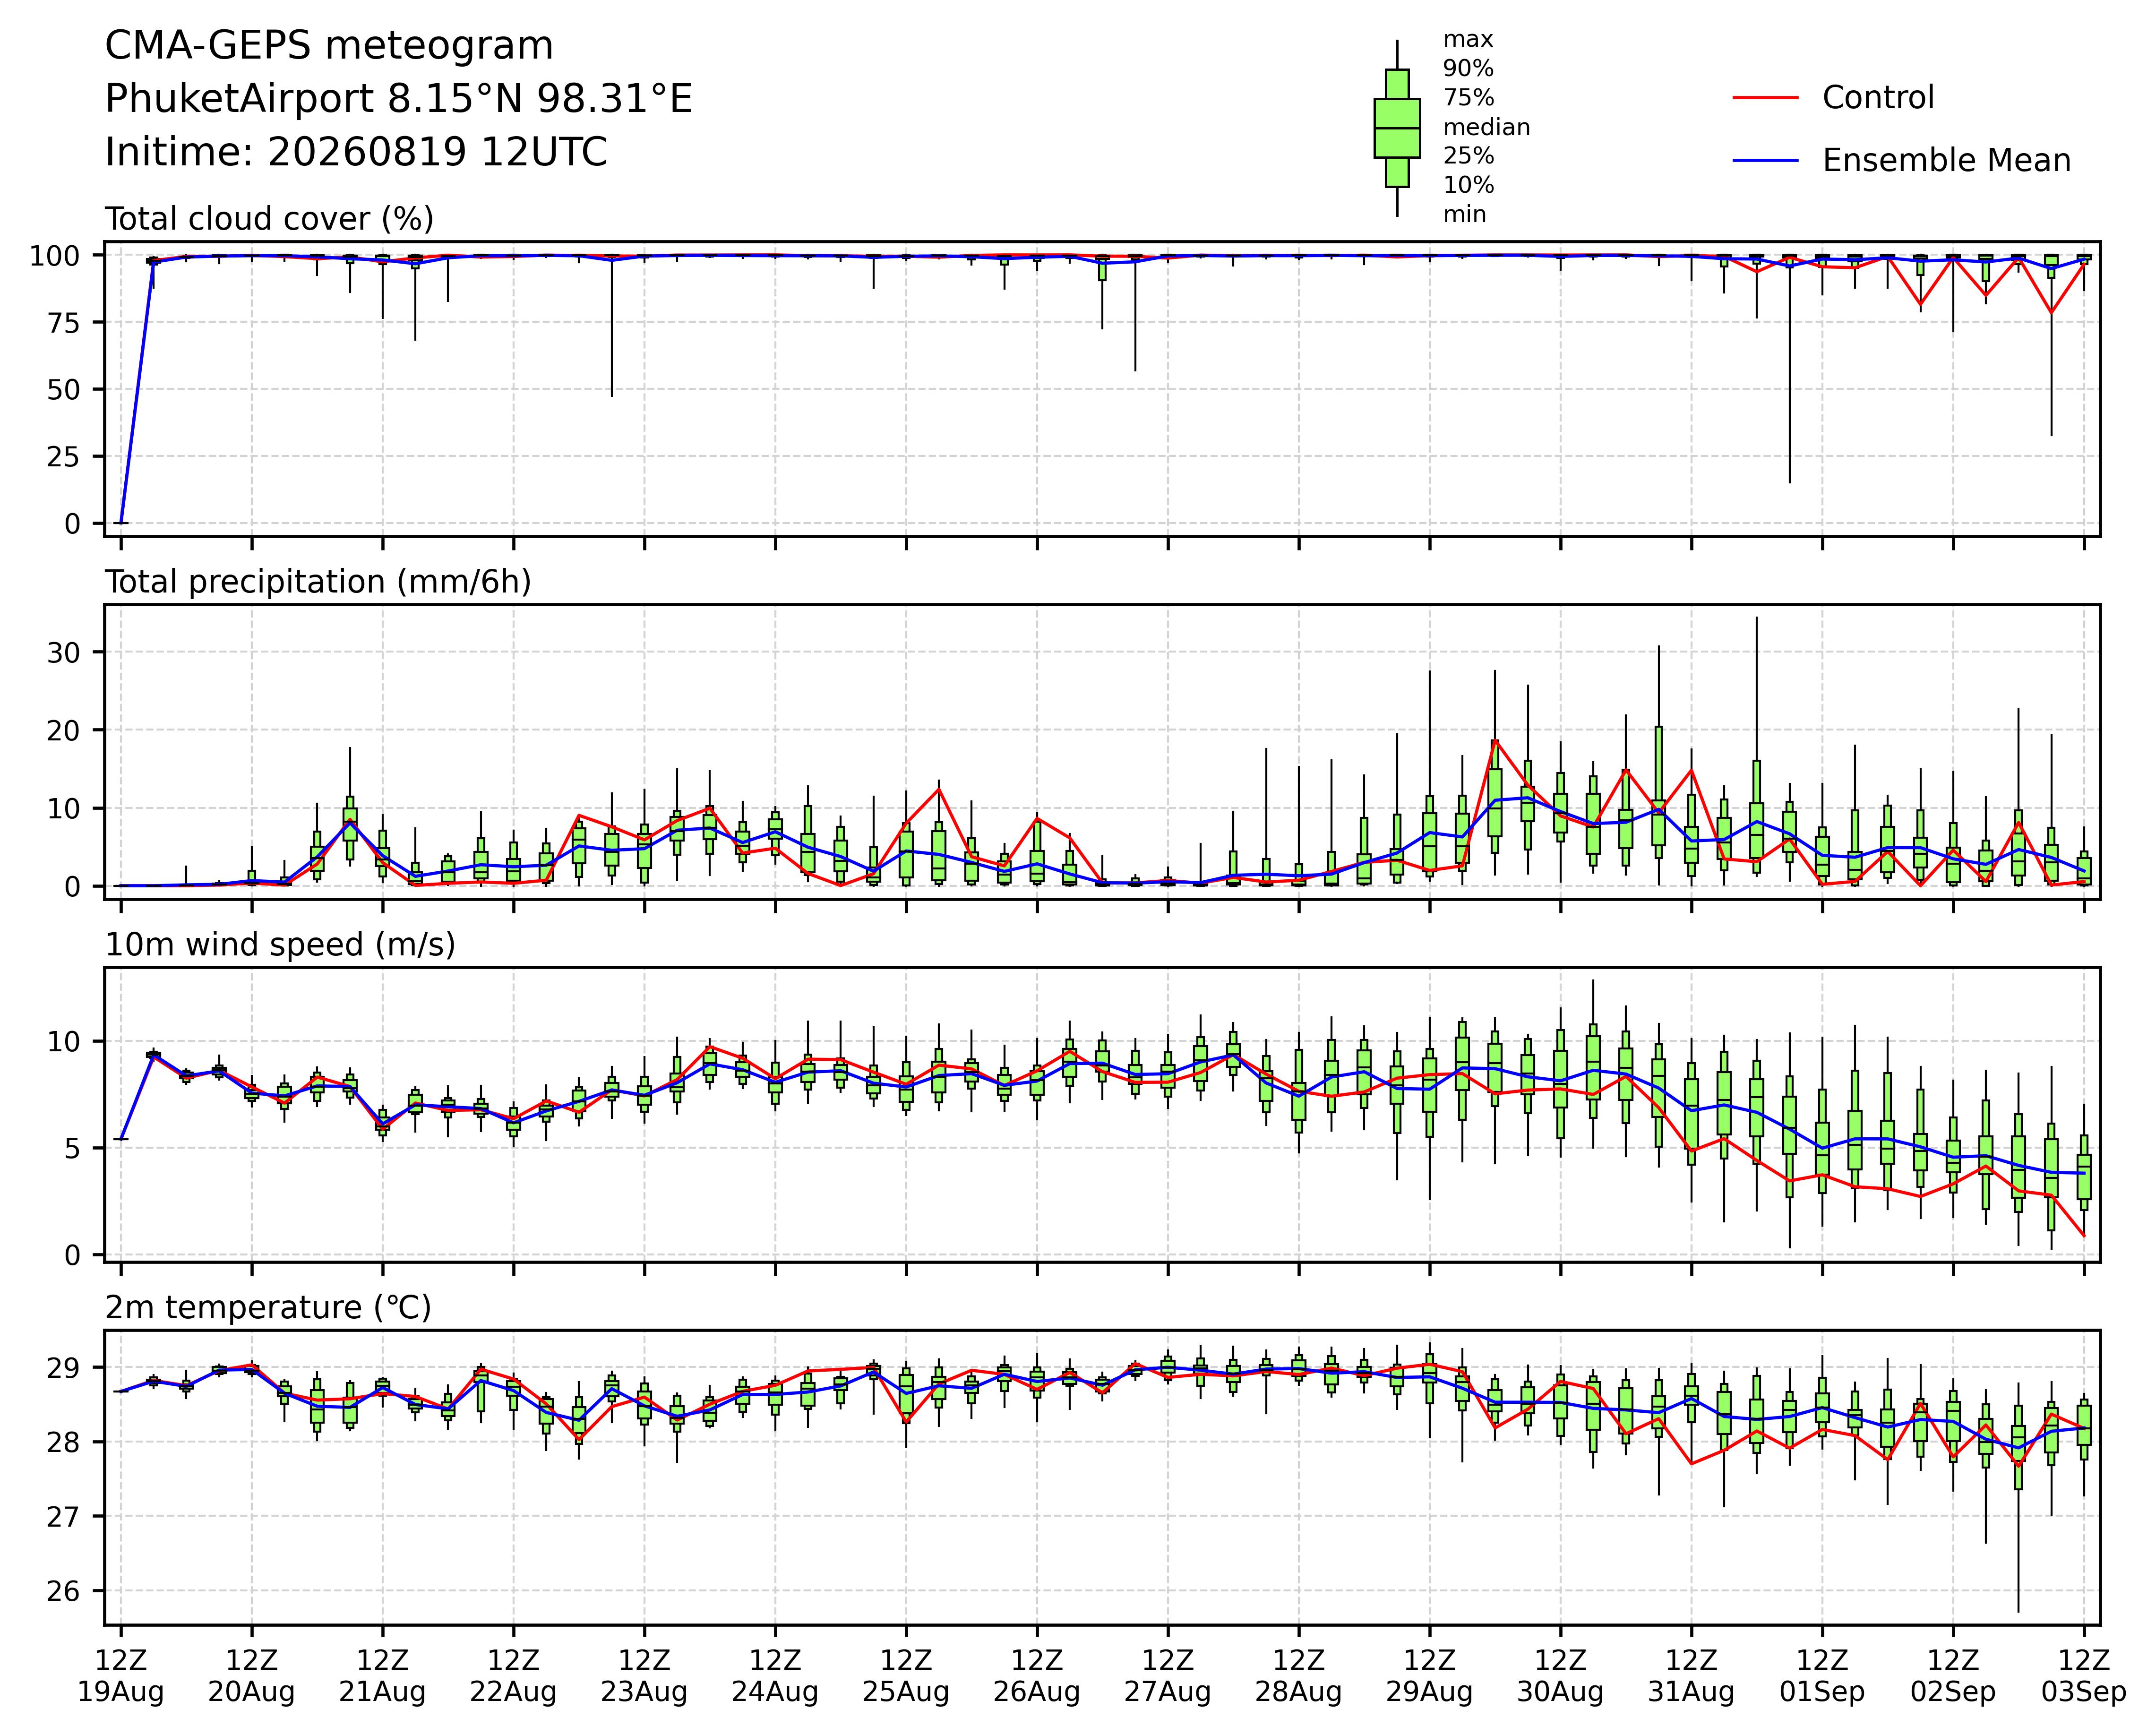This screenshot has width=2156, height=1735.
Task: Click the Initime 20260819 12UTC text
Action: pyautogui.click(x=356, y=152)
